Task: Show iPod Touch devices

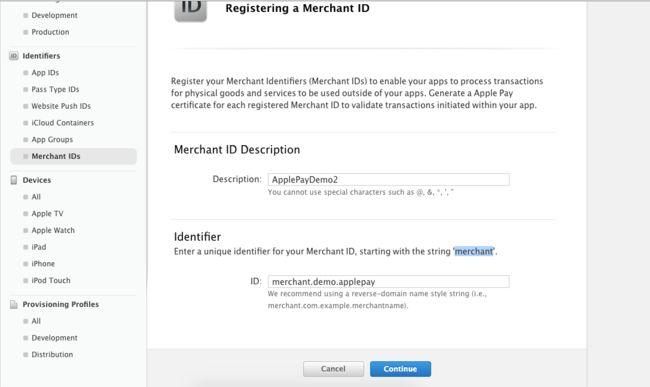Action: (51, 281)
